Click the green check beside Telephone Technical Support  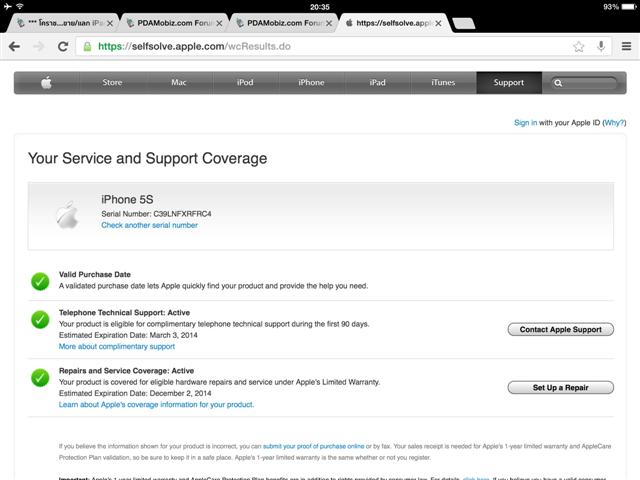(x=40, y=320)
